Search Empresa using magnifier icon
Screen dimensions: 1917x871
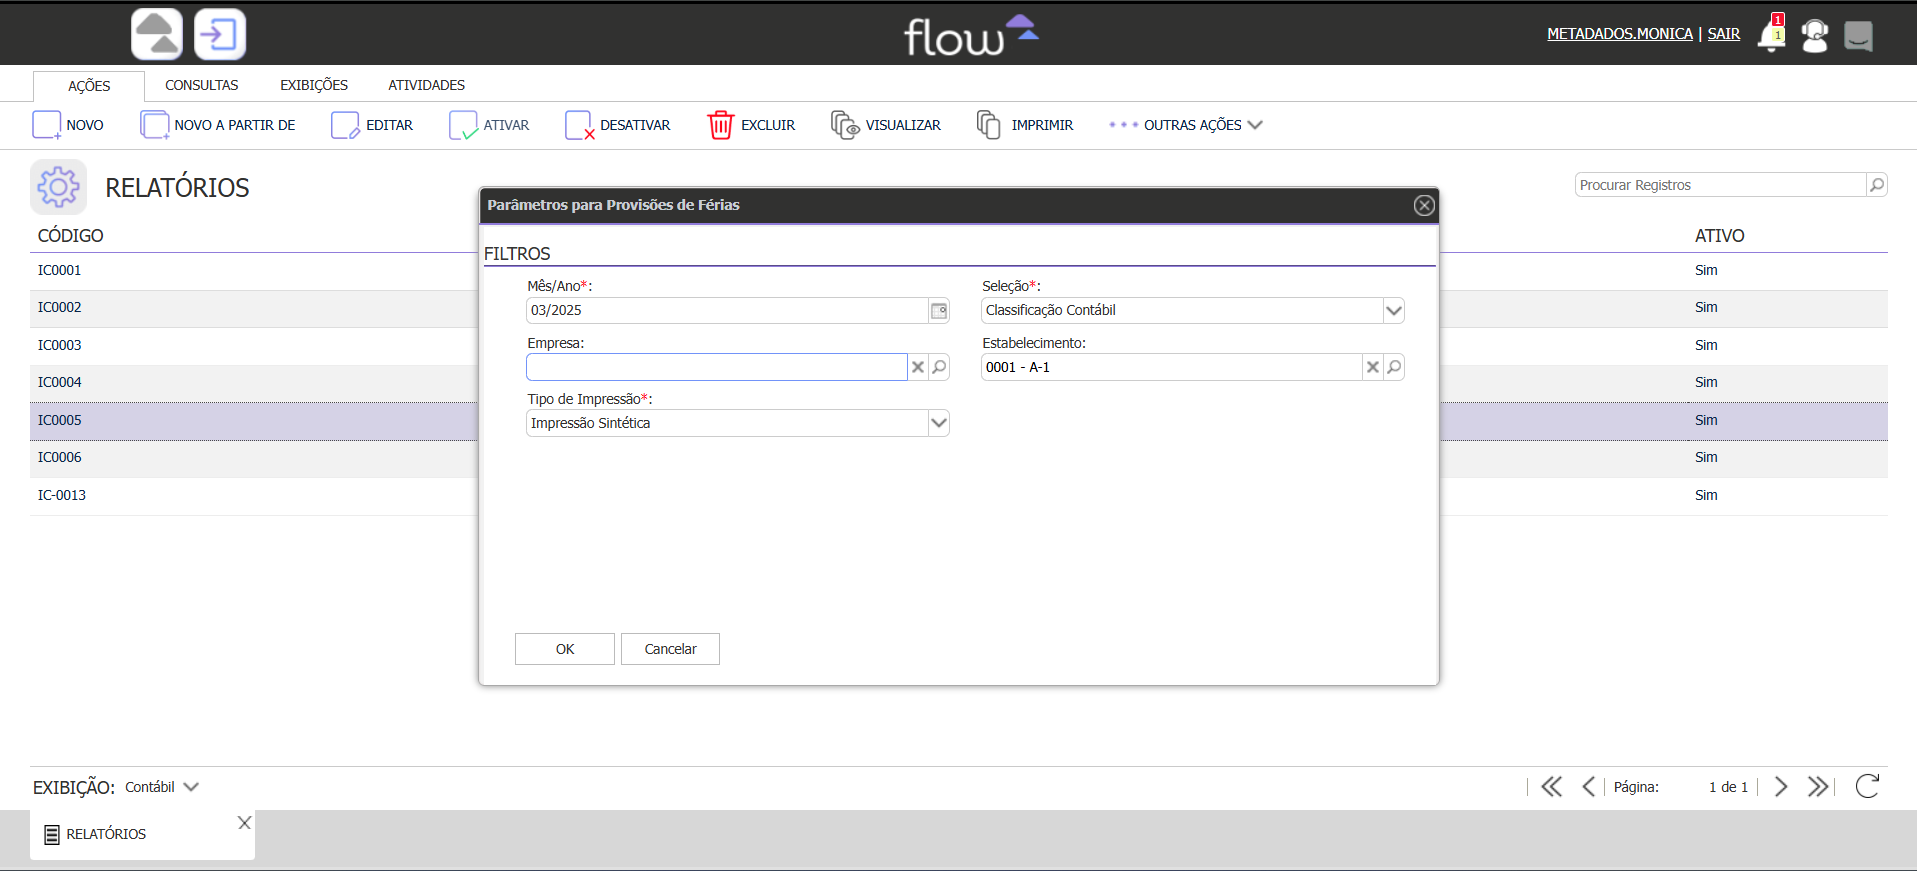(939, 367)
